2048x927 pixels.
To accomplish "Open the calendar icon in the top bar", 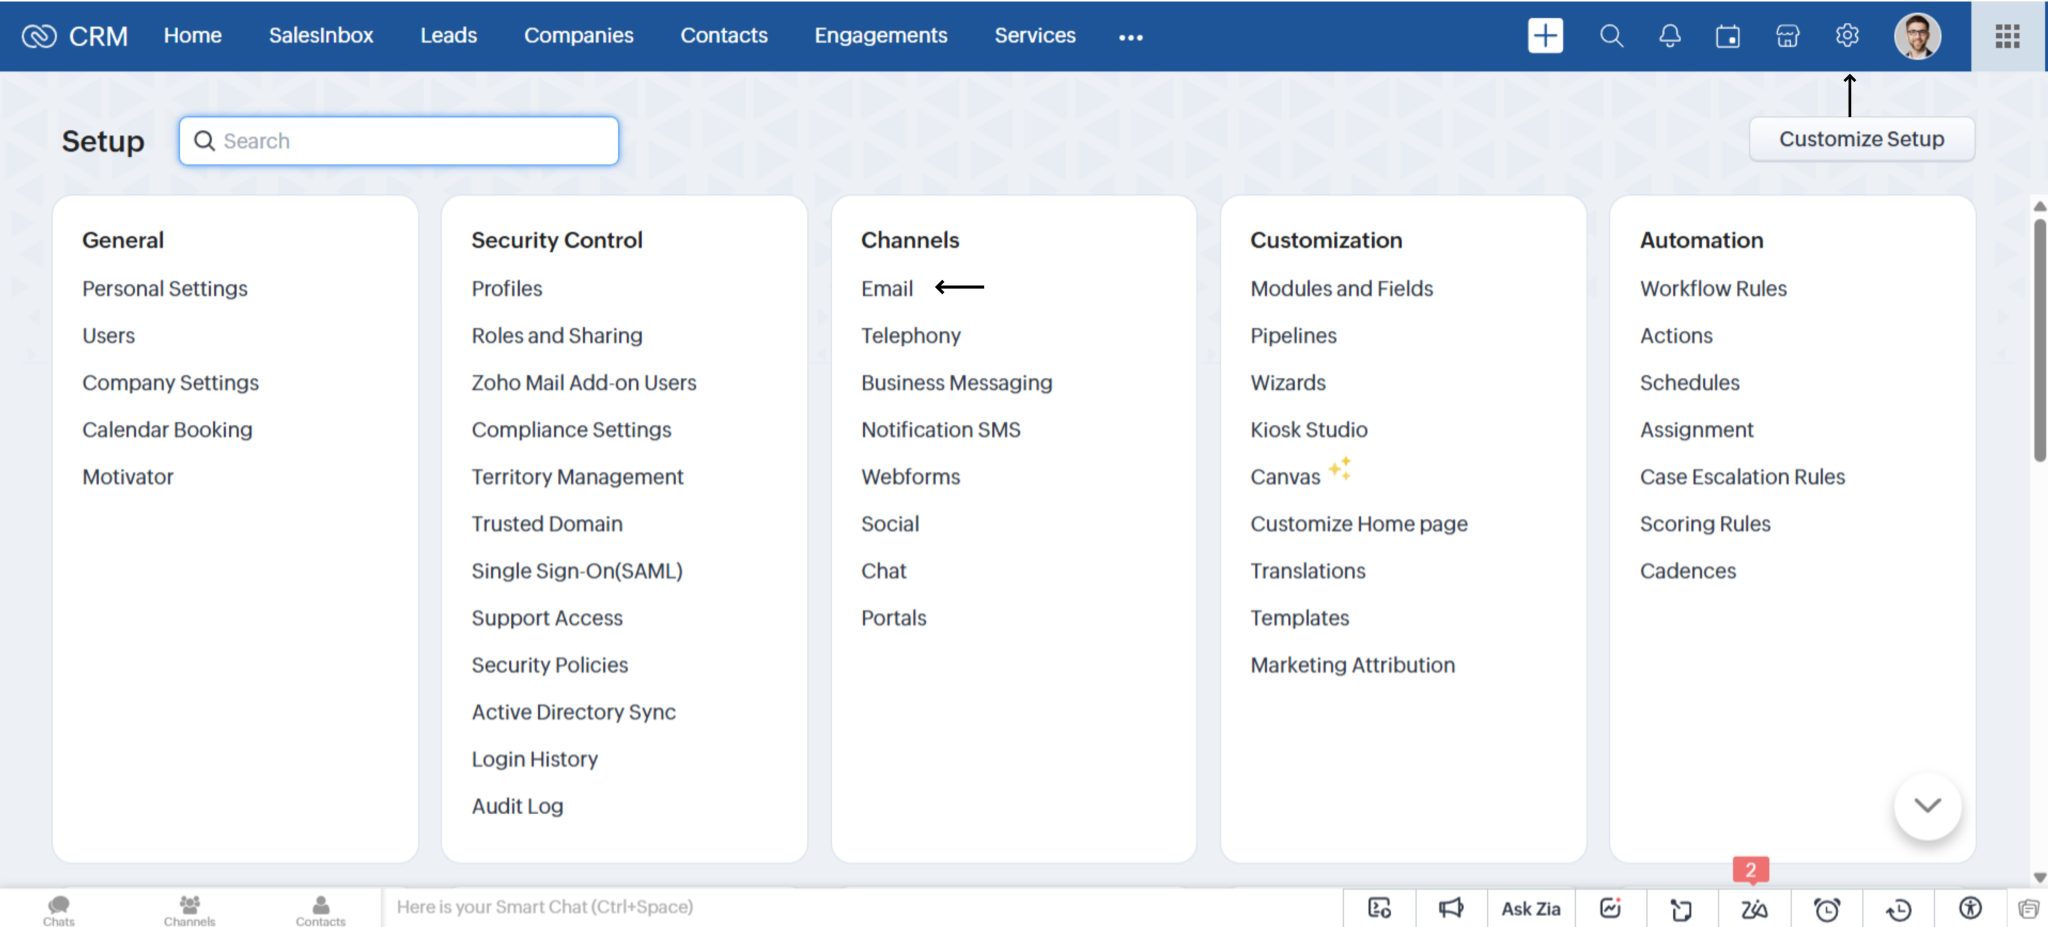I will click(1728, 35).
